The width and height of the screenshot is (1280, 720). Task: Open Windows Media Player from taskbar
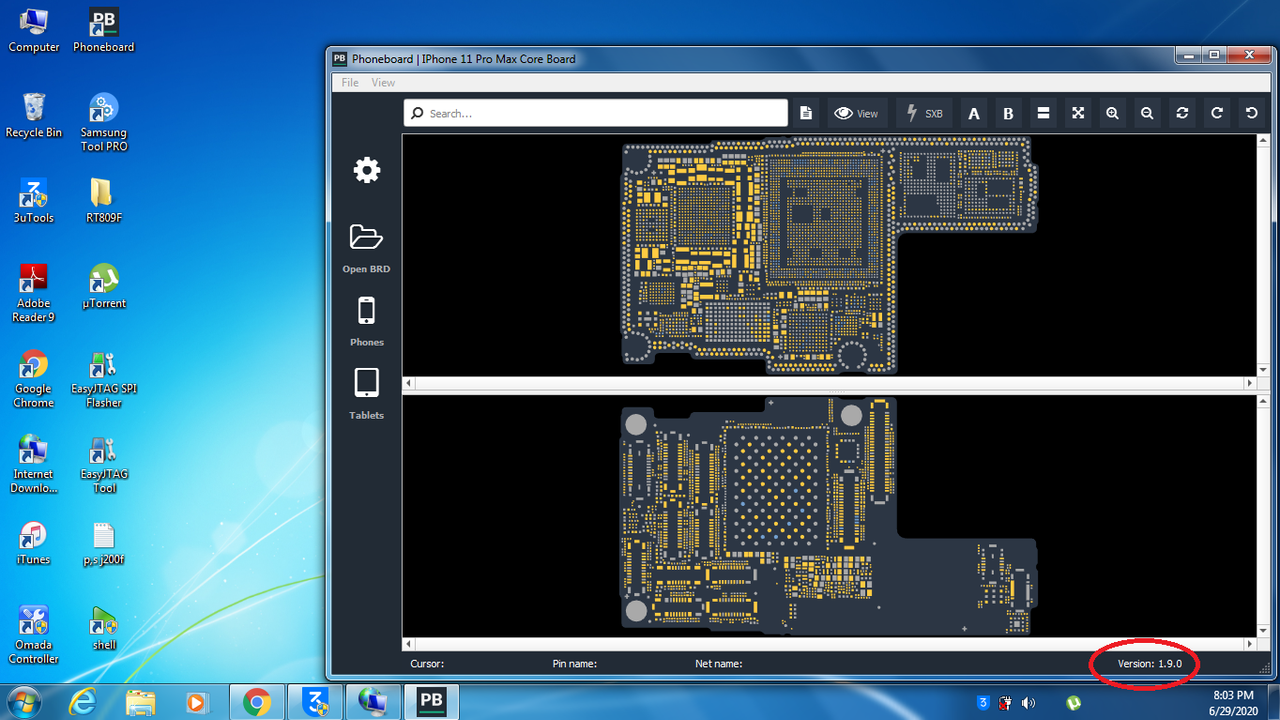198,702
